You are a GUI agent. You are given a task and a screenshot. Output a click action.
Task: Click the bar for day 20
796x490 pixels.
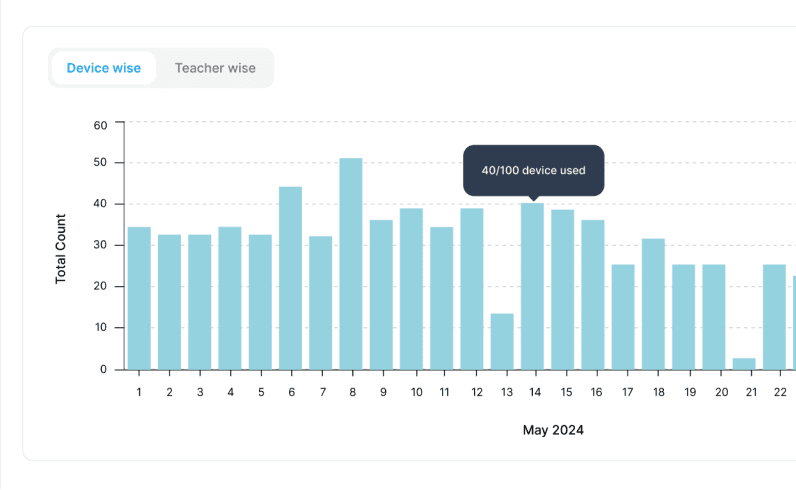714,317
